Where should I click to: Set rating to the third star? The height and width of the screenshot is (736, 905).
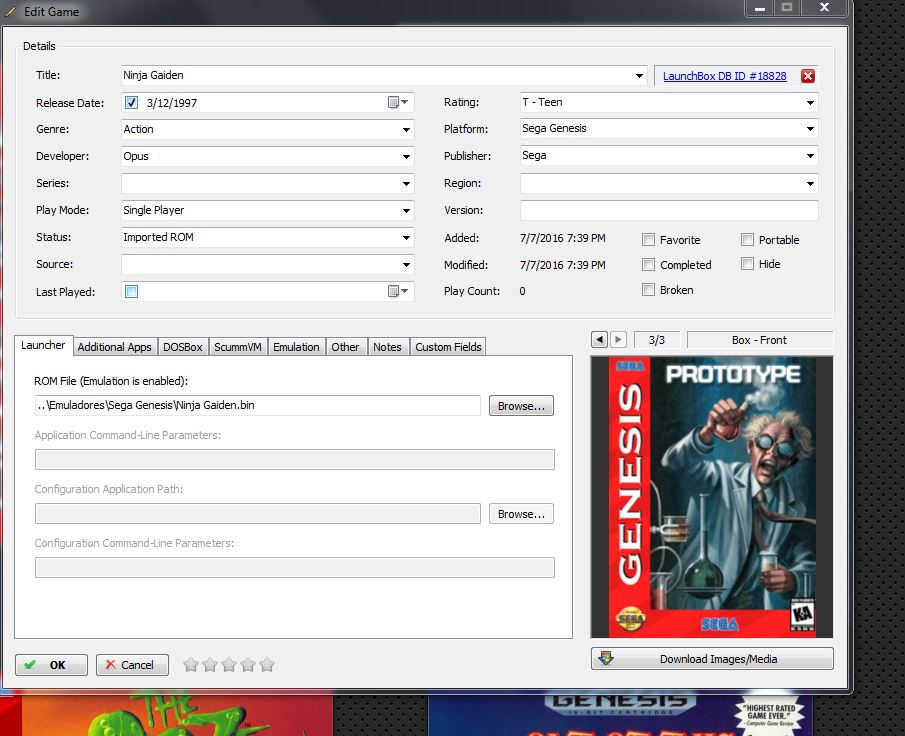click(229, 665)
